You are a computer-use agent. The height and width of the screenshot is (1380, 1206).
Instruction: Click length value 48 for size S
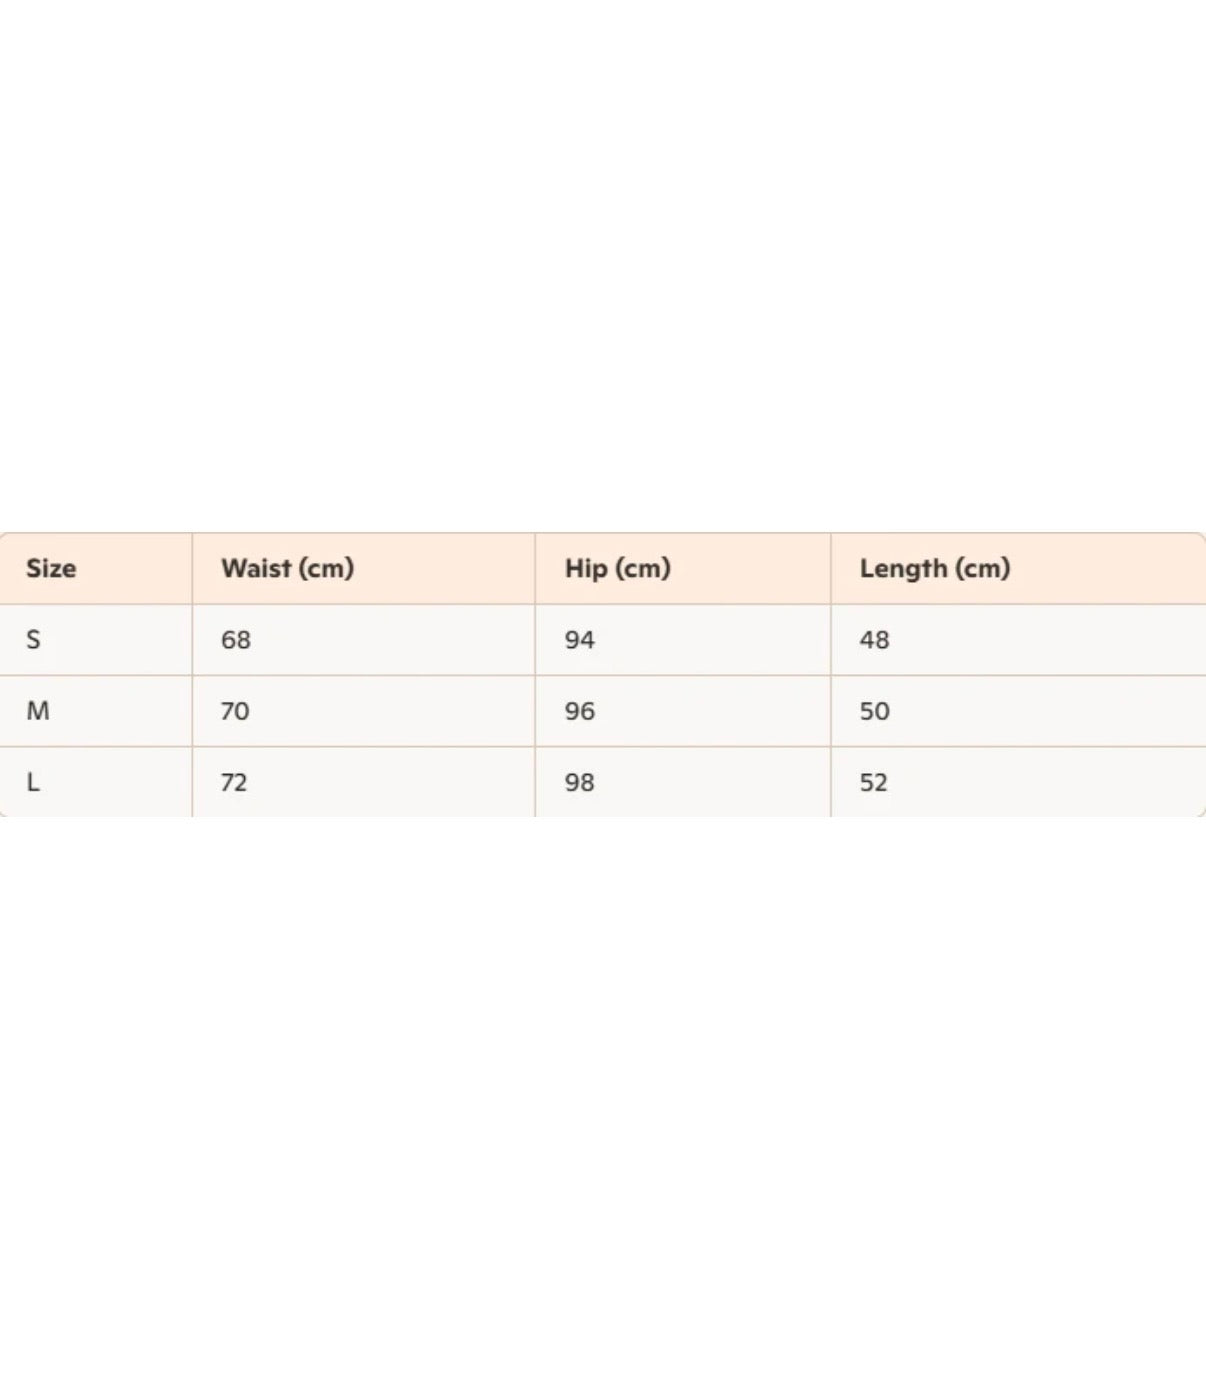pos(875,640)
